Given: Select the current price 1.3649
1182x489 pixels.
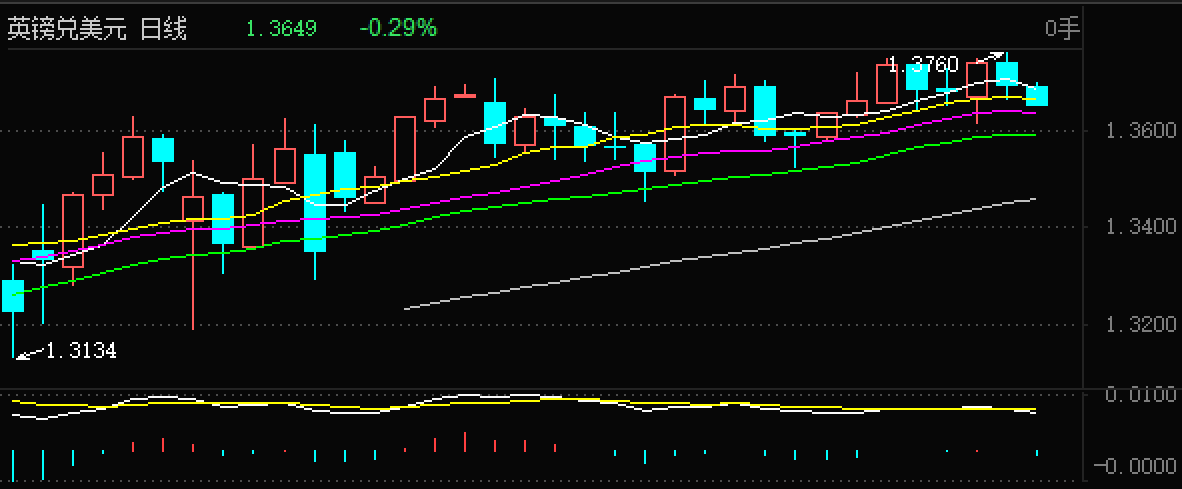Looking at the screenshot, I should 282,29.
